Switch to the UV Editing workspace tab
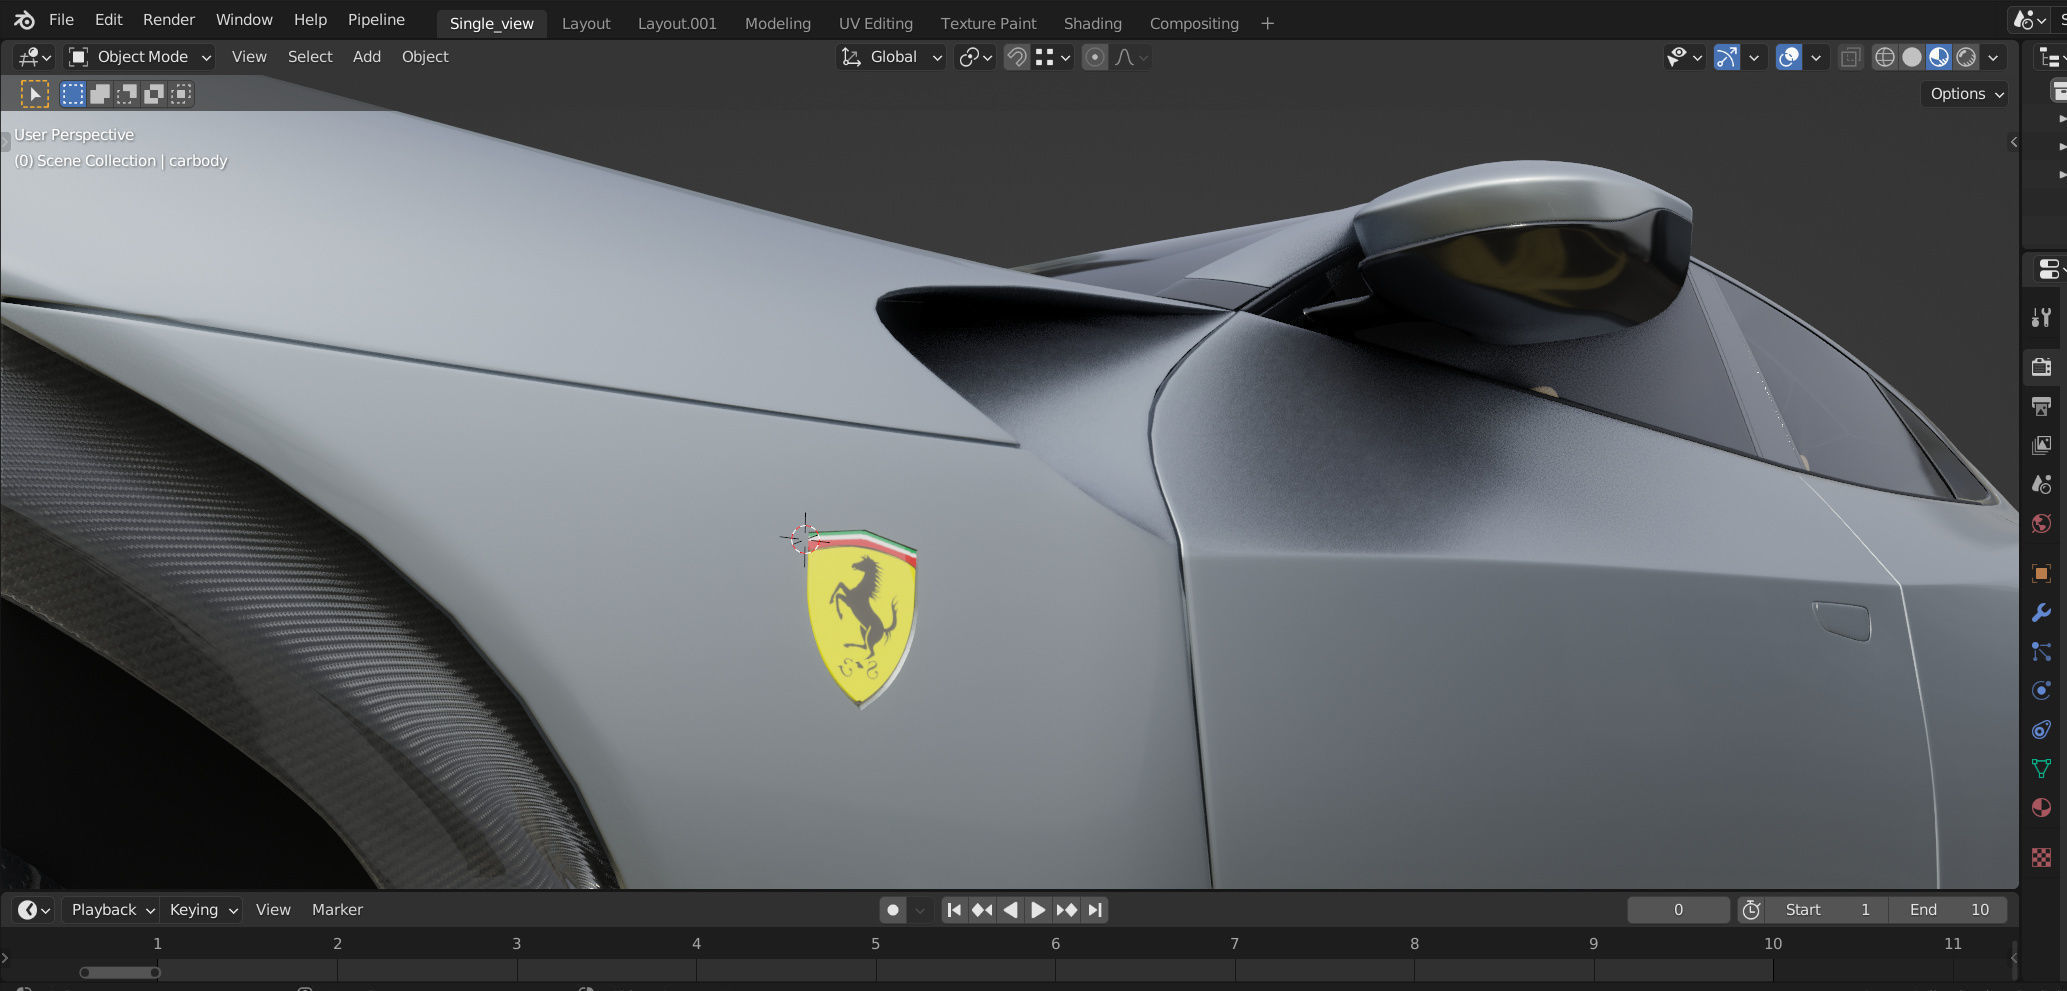Viewport: 2067px width, 991px height. click(875, 23)
